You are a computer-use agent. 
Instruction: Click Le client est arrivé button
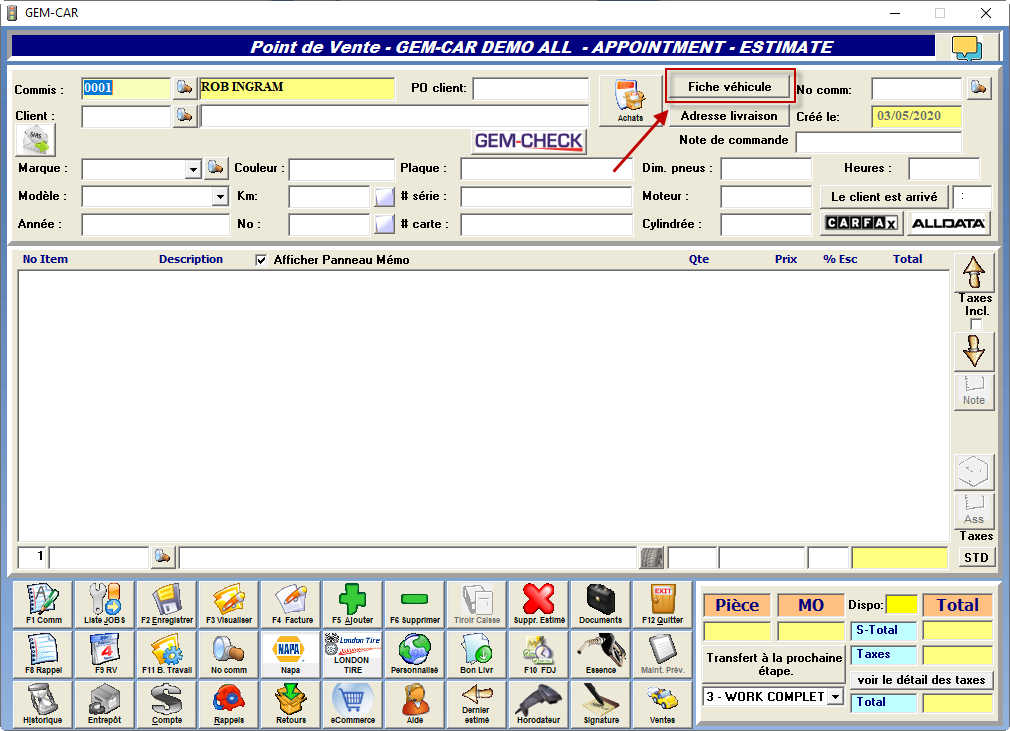click(x=884, y=197)
